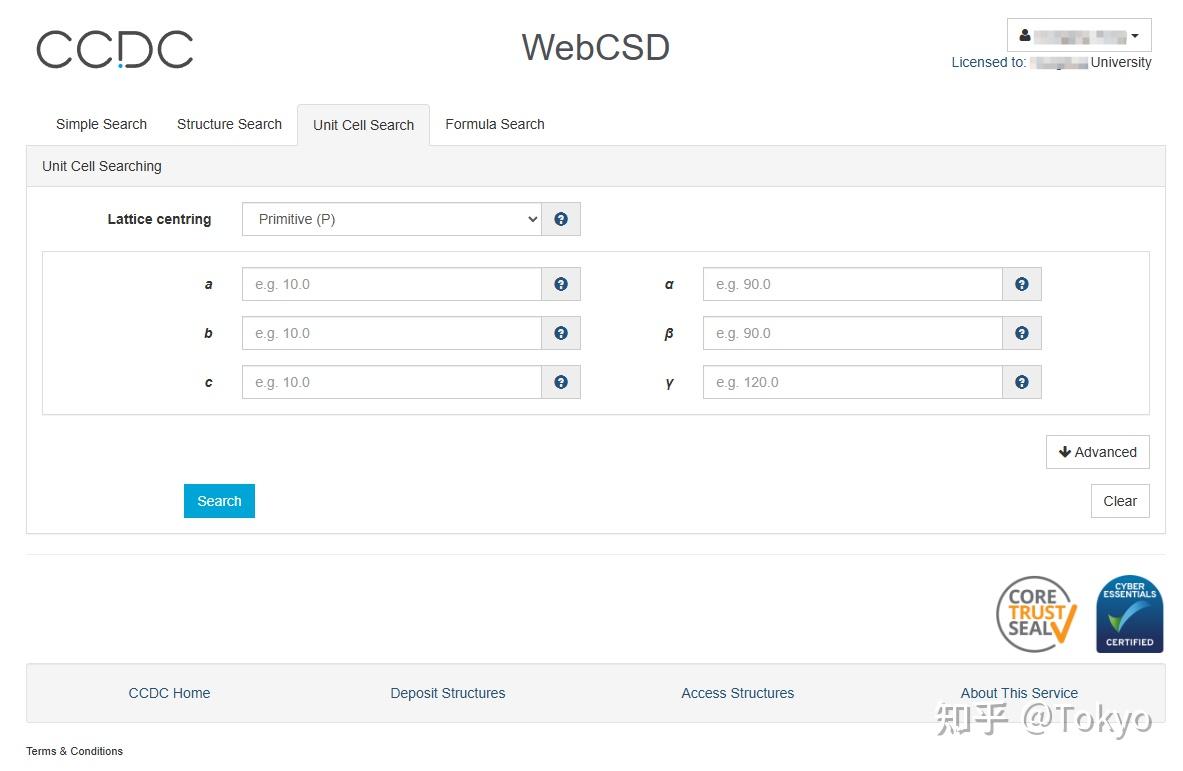This screenshot has width=1183, height=771.
Task: Focus the cell length b input
Action: 392,333
